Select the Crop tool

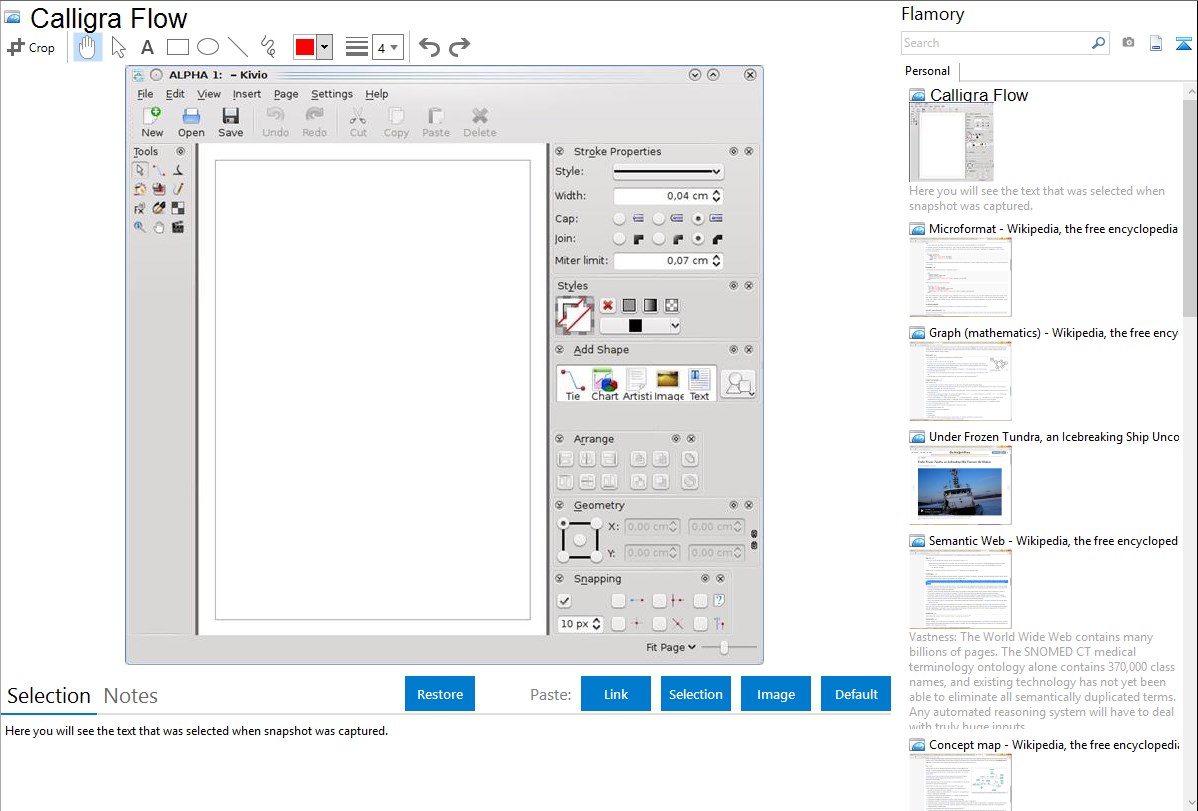31,47
